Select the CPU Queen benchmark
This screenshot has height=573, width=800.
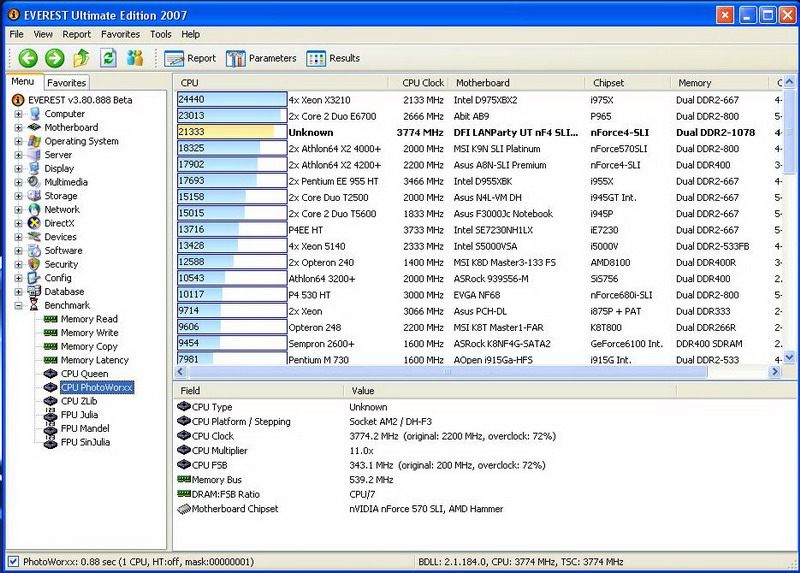pos(84,373)
